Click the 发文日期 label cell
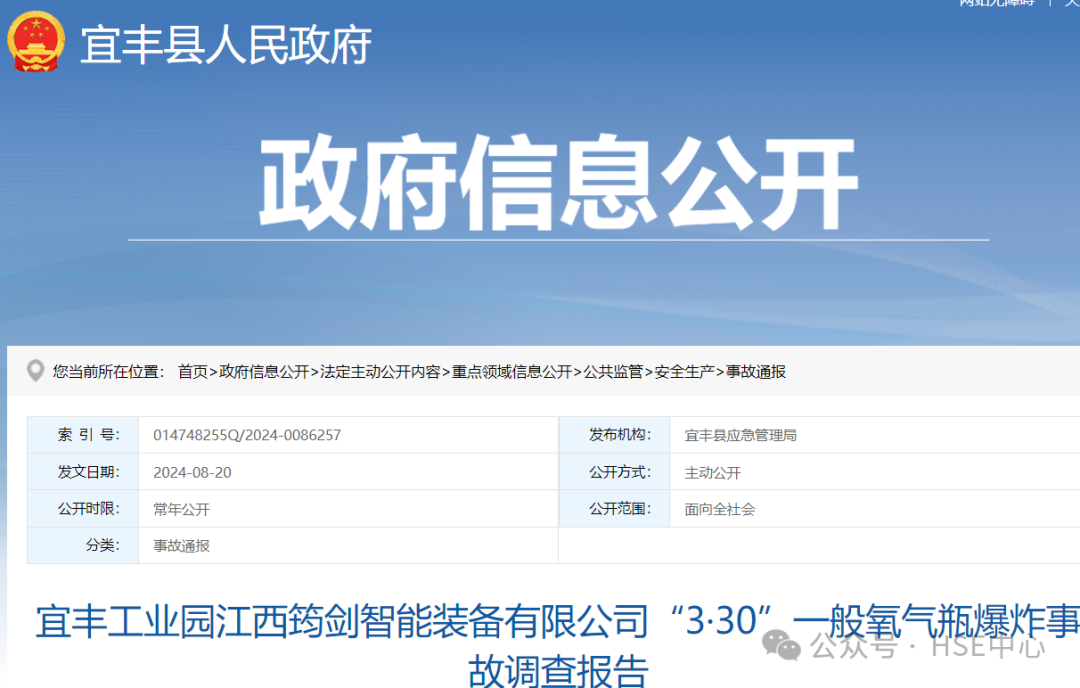Viewport: 1080px width, 688px height. click(83, 472)
